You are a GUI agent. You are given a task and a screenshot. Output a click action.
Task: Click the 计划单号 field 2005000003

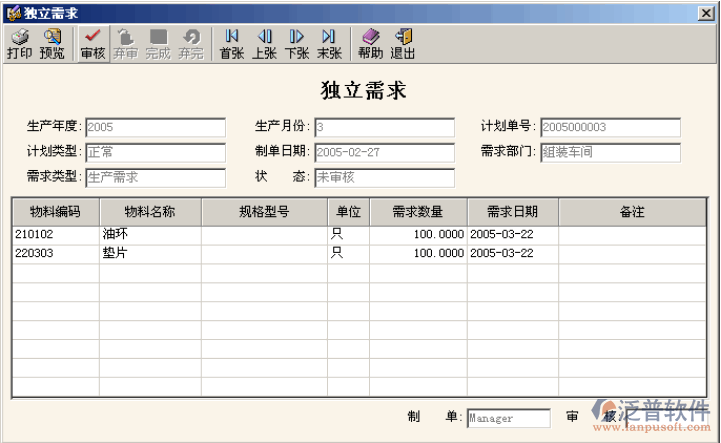pyautogui.click(x=610, y=128)
